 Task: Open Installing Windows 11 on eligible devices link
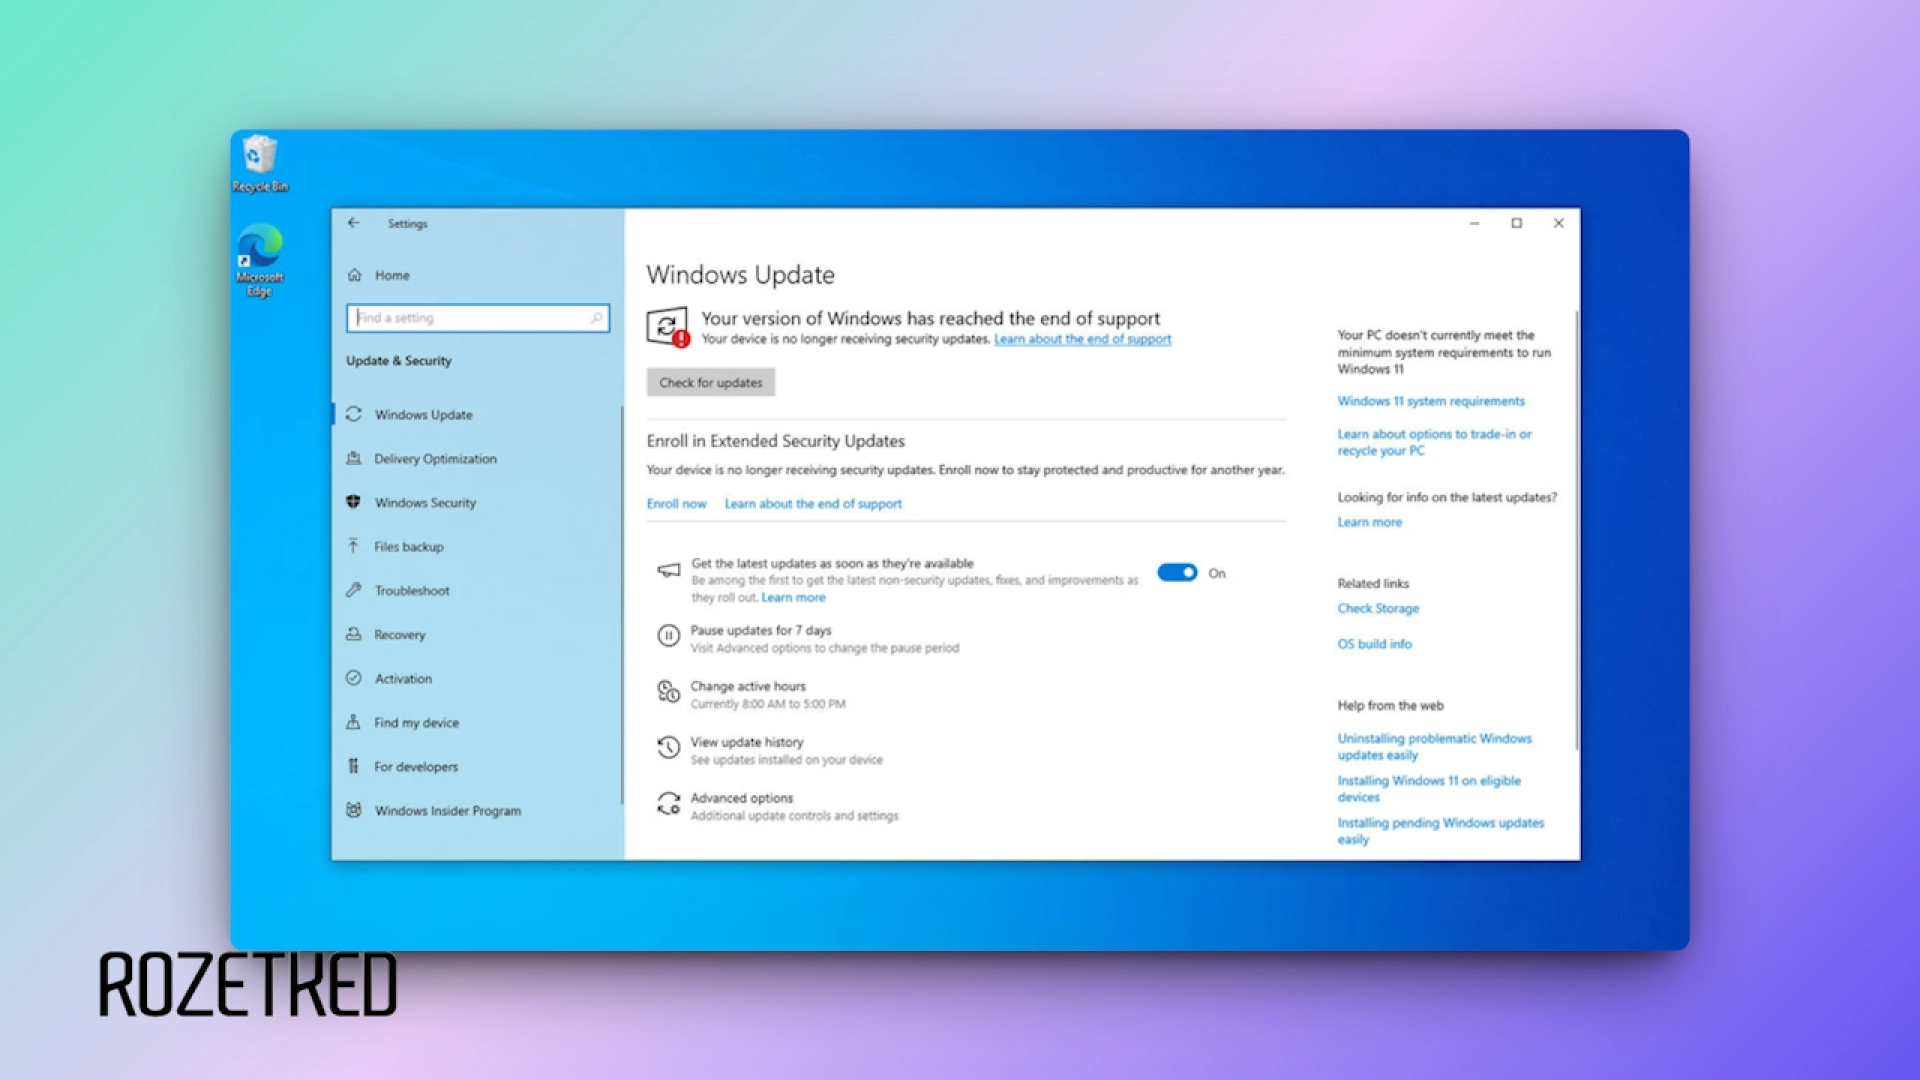tap(1429, 788)
